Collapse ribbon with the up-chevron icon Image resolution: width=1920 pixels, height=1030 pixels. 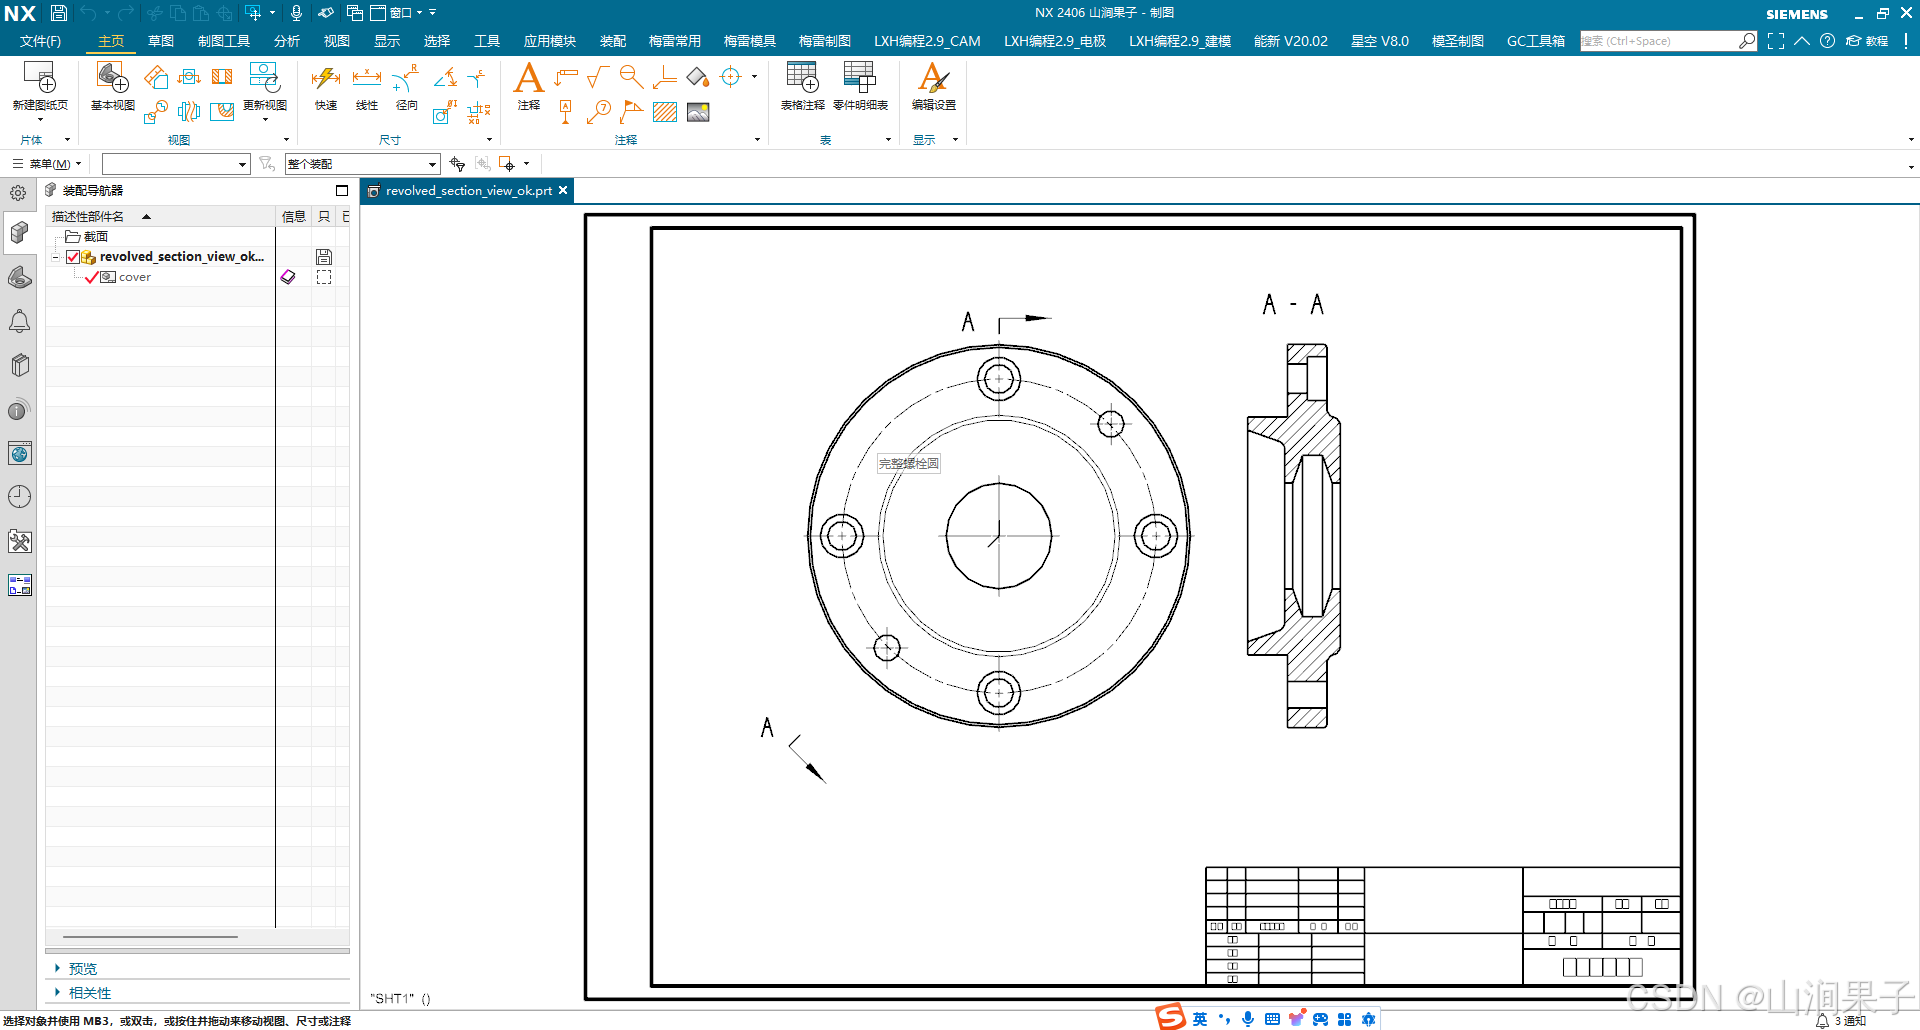[1801, 41]
